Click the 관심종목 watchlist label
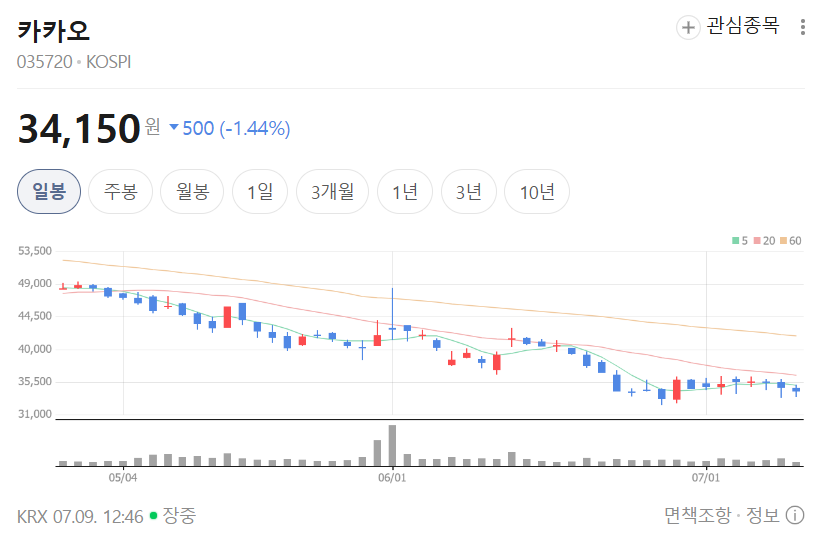Image resolution: width=823 pixels, height=540 pixels. pyautogui.click(x=743, y=26)
